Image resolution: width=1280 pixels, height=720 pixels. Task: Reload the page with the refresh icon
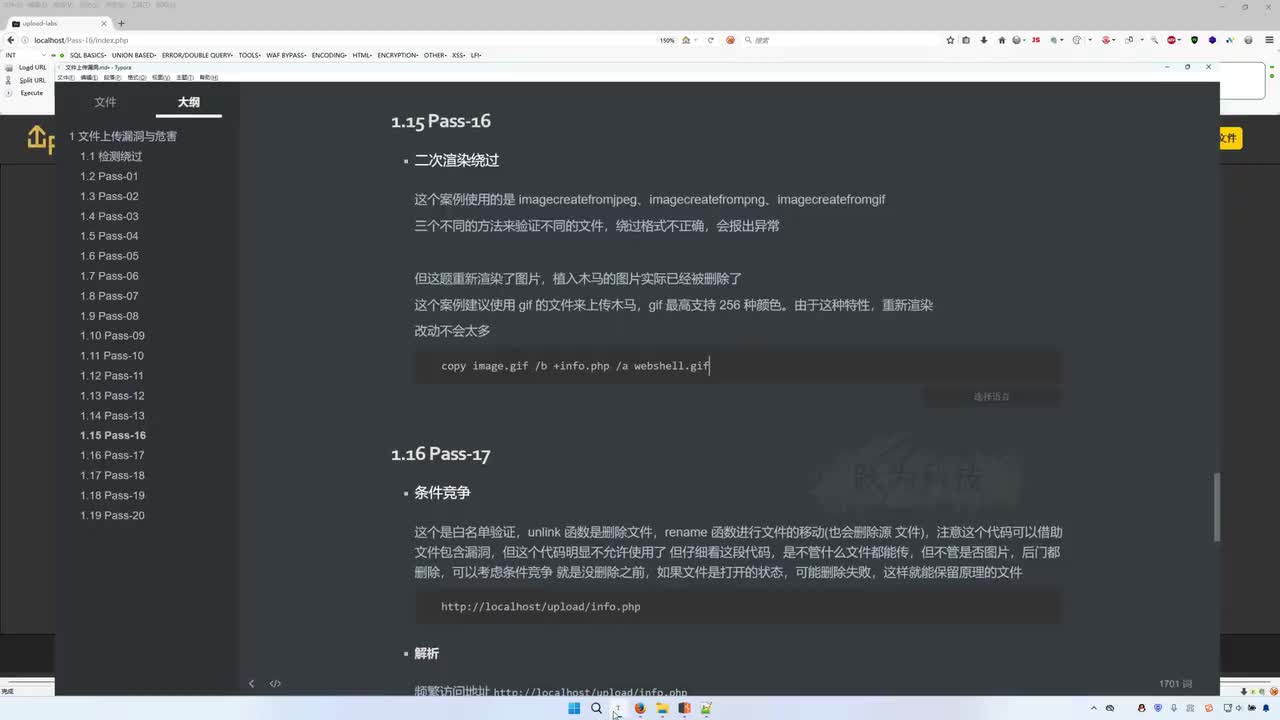tap(711, 40)
